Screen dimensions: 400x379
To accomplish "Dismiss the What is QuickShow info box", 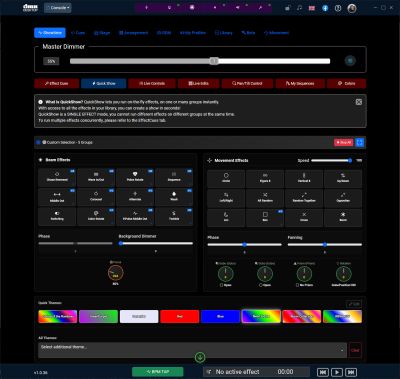I will (x=359, y=102).
